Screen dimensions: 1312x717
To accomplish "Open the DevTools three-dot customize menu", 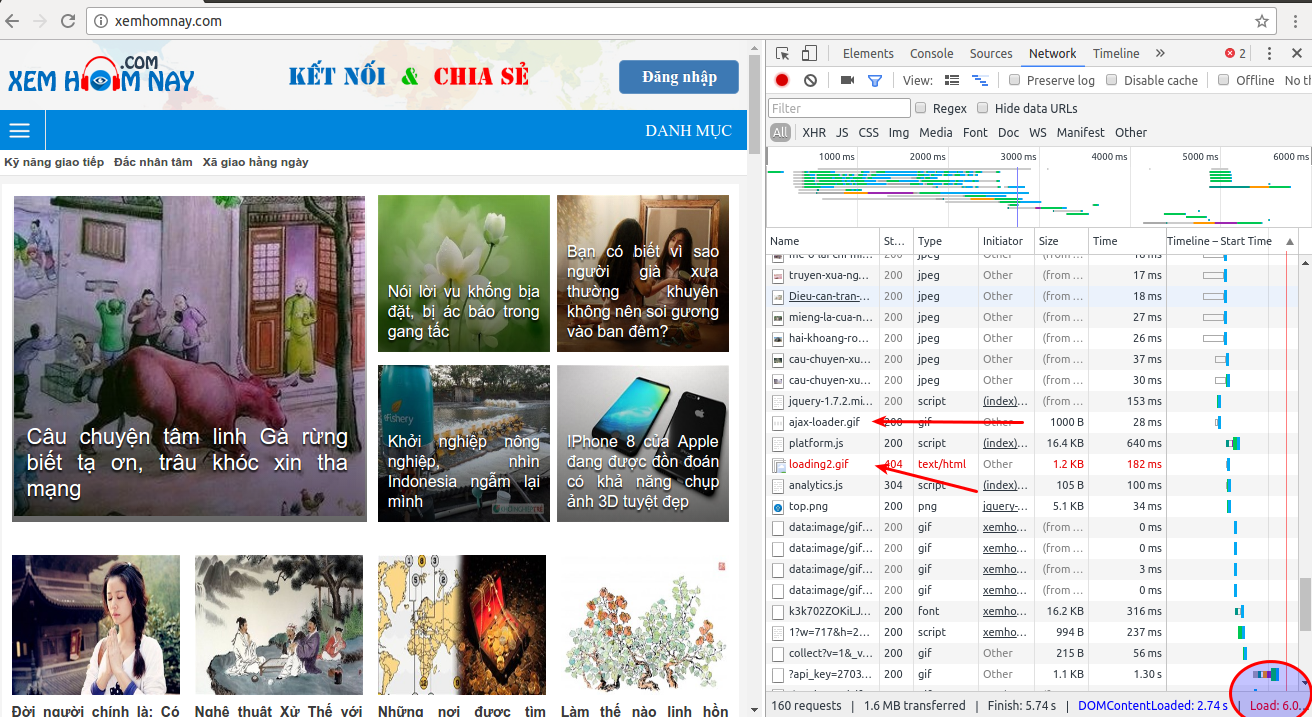I will pyautogui.click(x=1269, y=54).
